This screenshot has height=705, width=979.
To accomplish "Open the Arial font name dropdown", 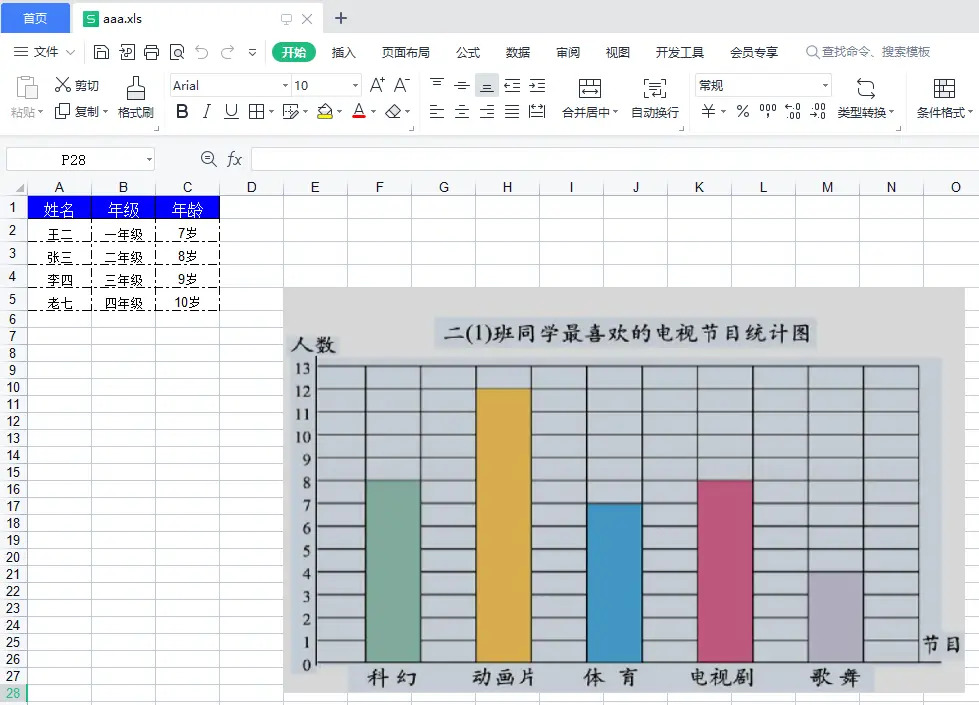I will point(284,86).
